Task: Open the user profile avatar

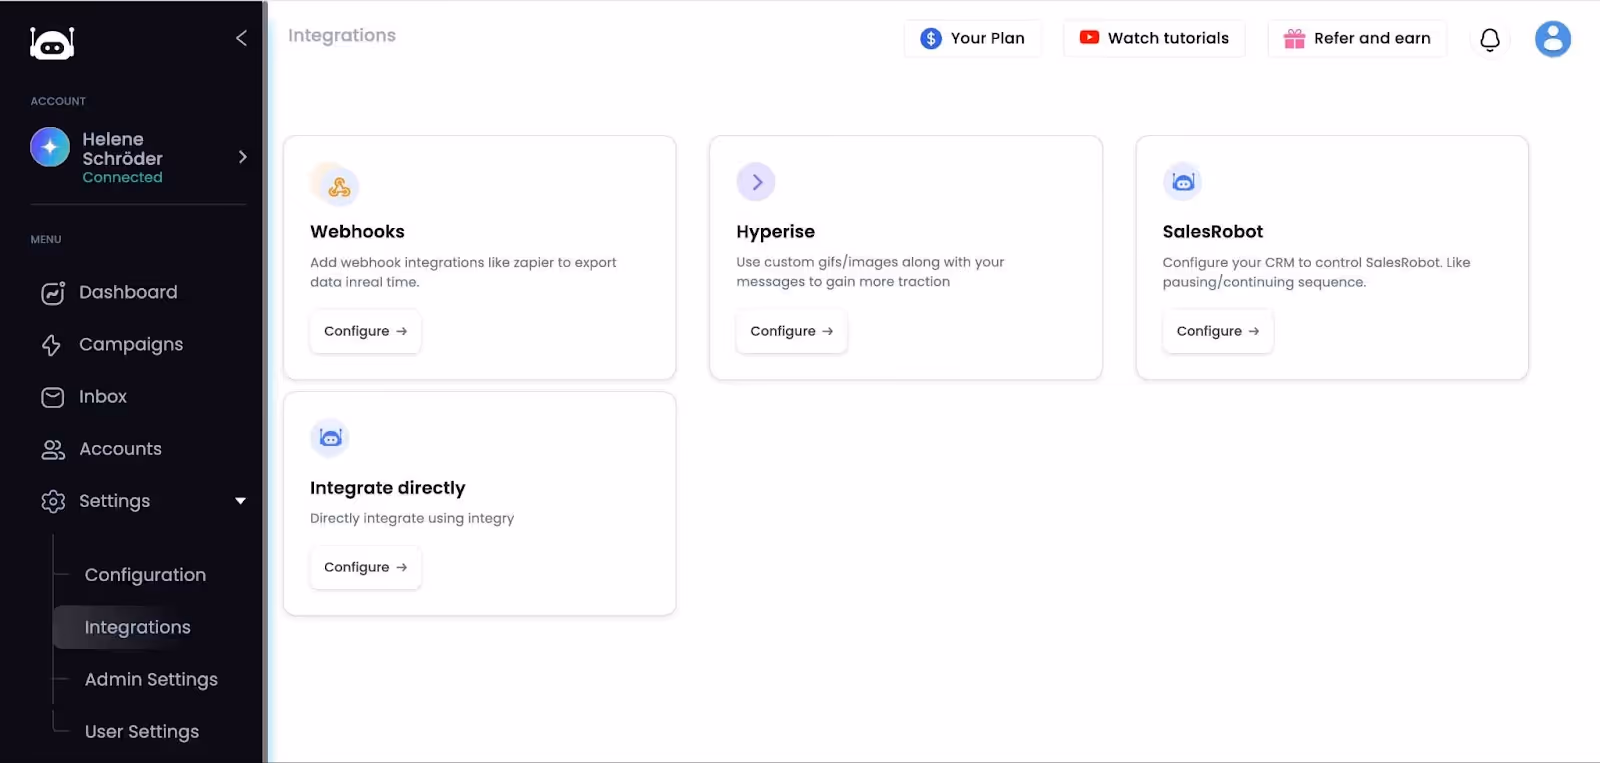Action: tap(1553, 39)
